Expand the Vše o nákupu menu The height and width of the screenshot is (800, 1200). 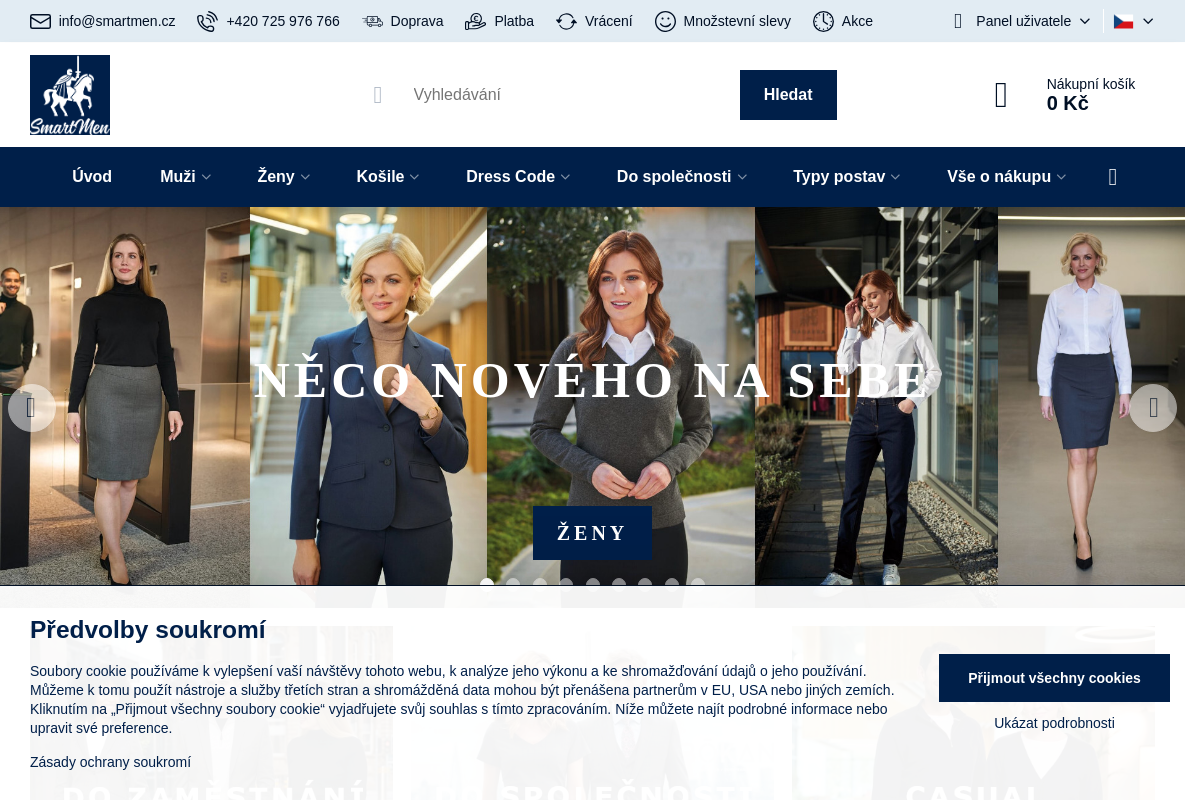[1006, 177]
